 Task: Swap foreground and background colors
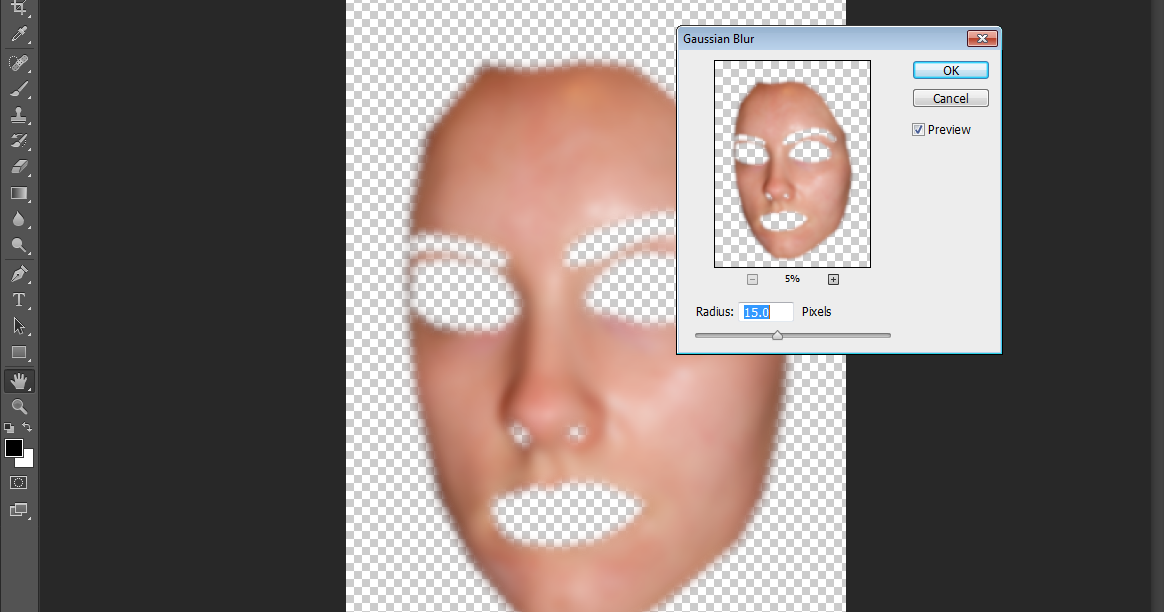point(28,426)
